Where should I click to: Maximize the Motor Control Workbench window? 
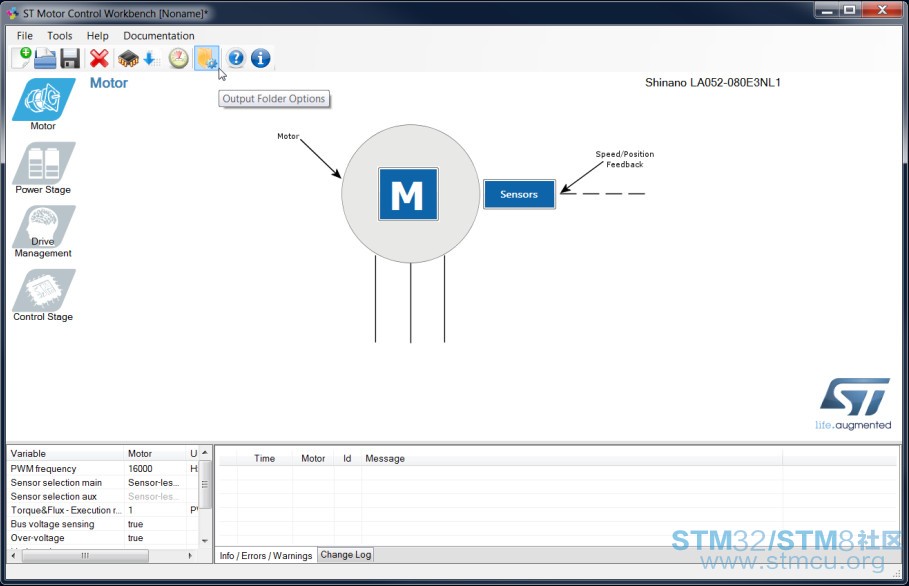850,10
